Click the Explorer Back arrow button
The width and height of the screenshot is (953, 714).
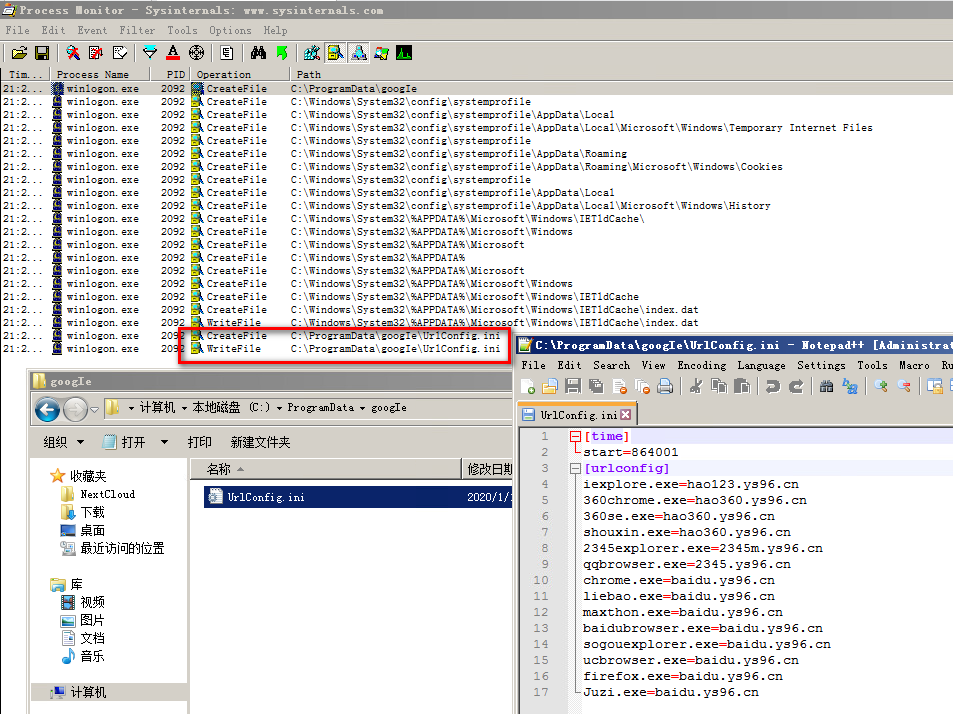click(47, 409)
